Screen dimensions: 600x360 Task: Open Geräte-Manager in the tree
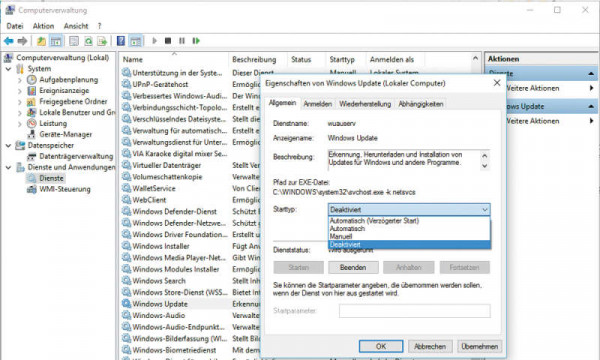[x=65, y=134]
